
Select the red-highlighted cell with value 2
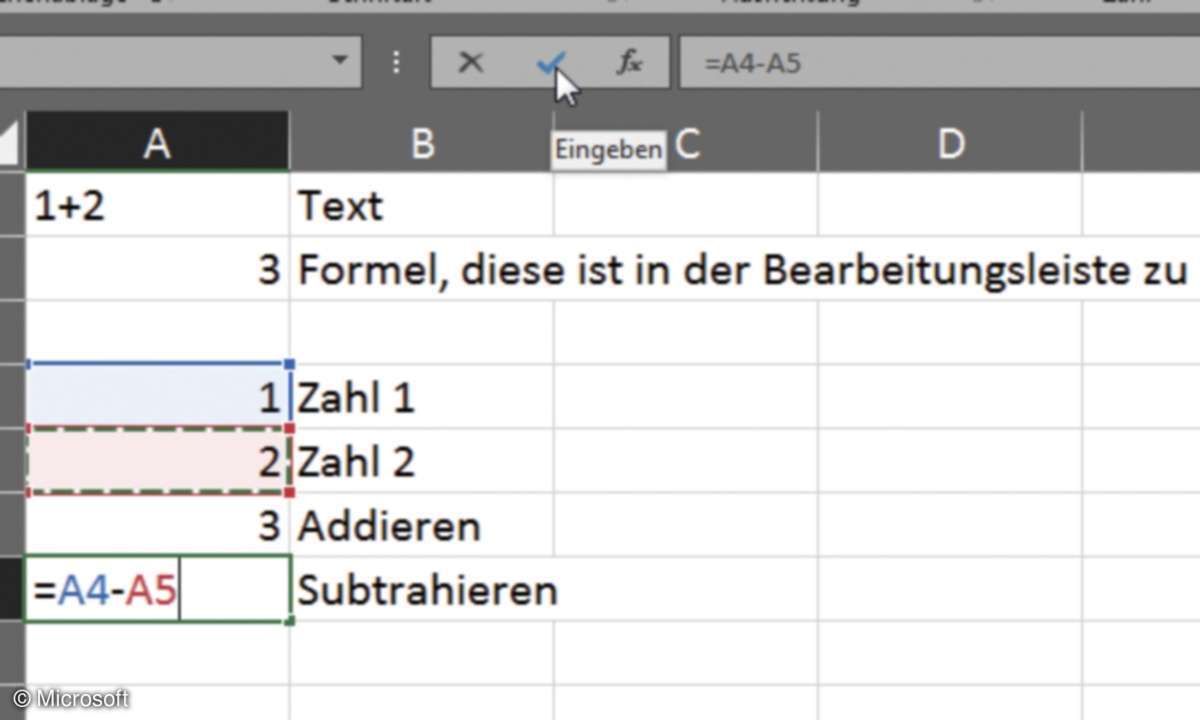(157, 462)
